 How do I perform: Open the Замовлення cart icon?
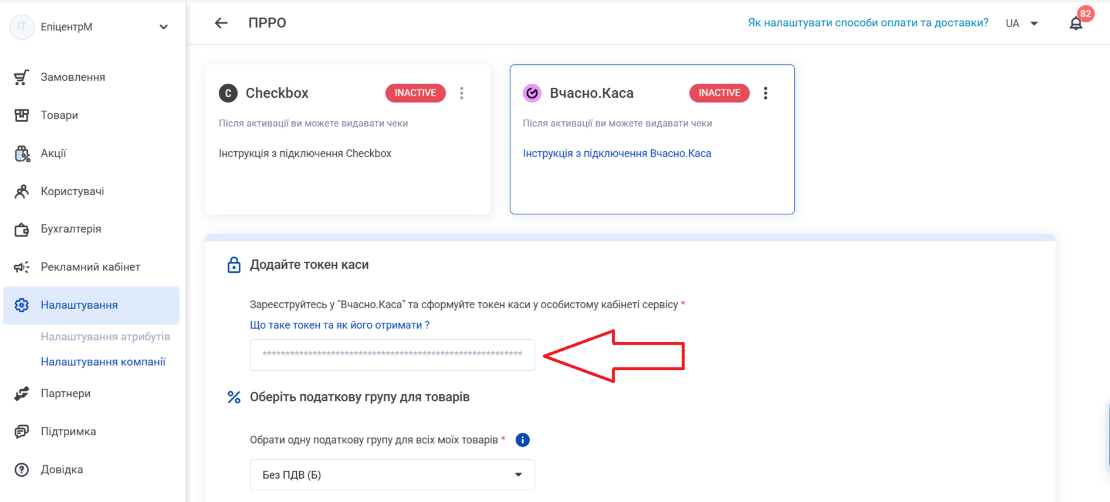22,77
